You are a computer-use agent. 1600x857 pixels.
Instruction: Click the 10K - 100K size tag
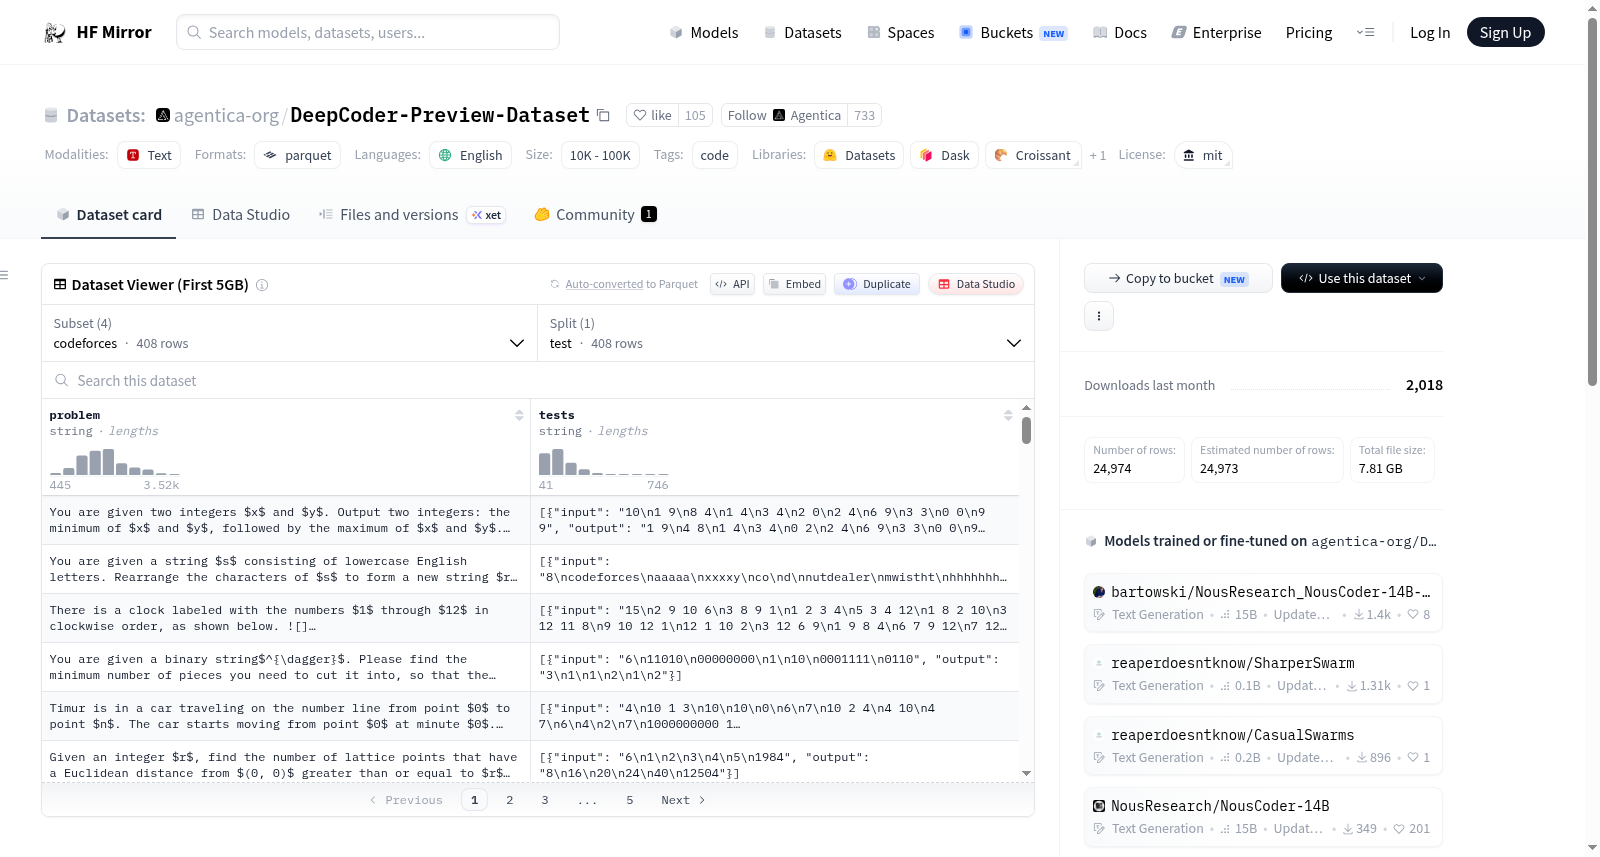tap(600, 155)
